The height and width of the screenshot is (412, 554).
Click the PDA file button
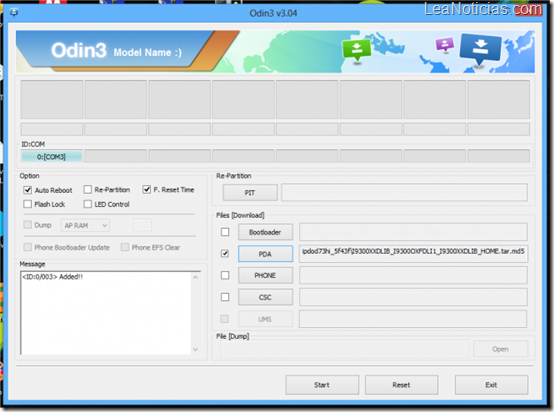(265, 254)
